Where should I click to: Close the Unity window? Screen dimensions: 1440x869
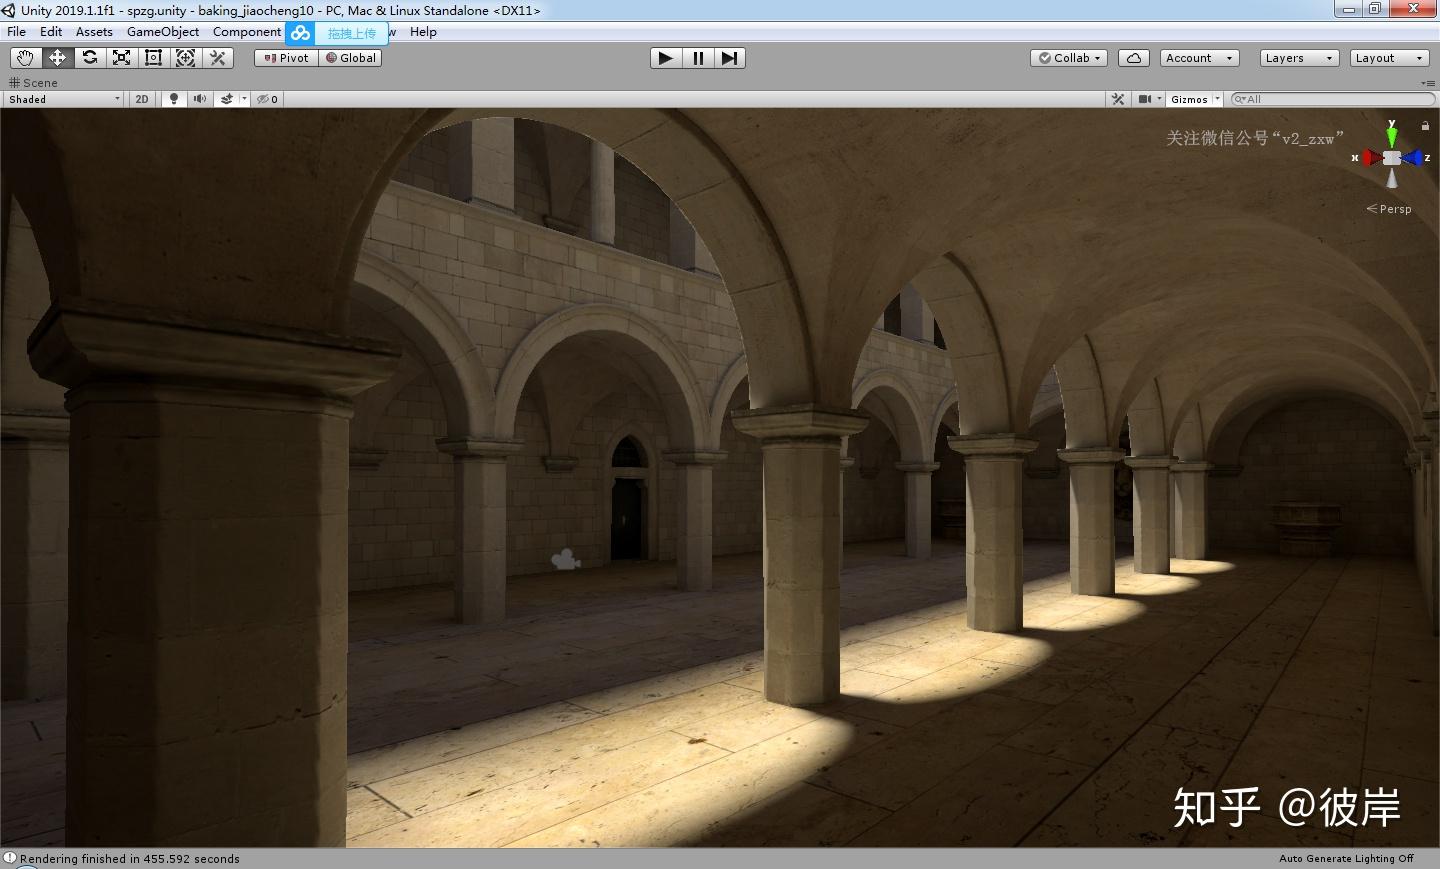pyautogui.click(x=1414, y=9)
